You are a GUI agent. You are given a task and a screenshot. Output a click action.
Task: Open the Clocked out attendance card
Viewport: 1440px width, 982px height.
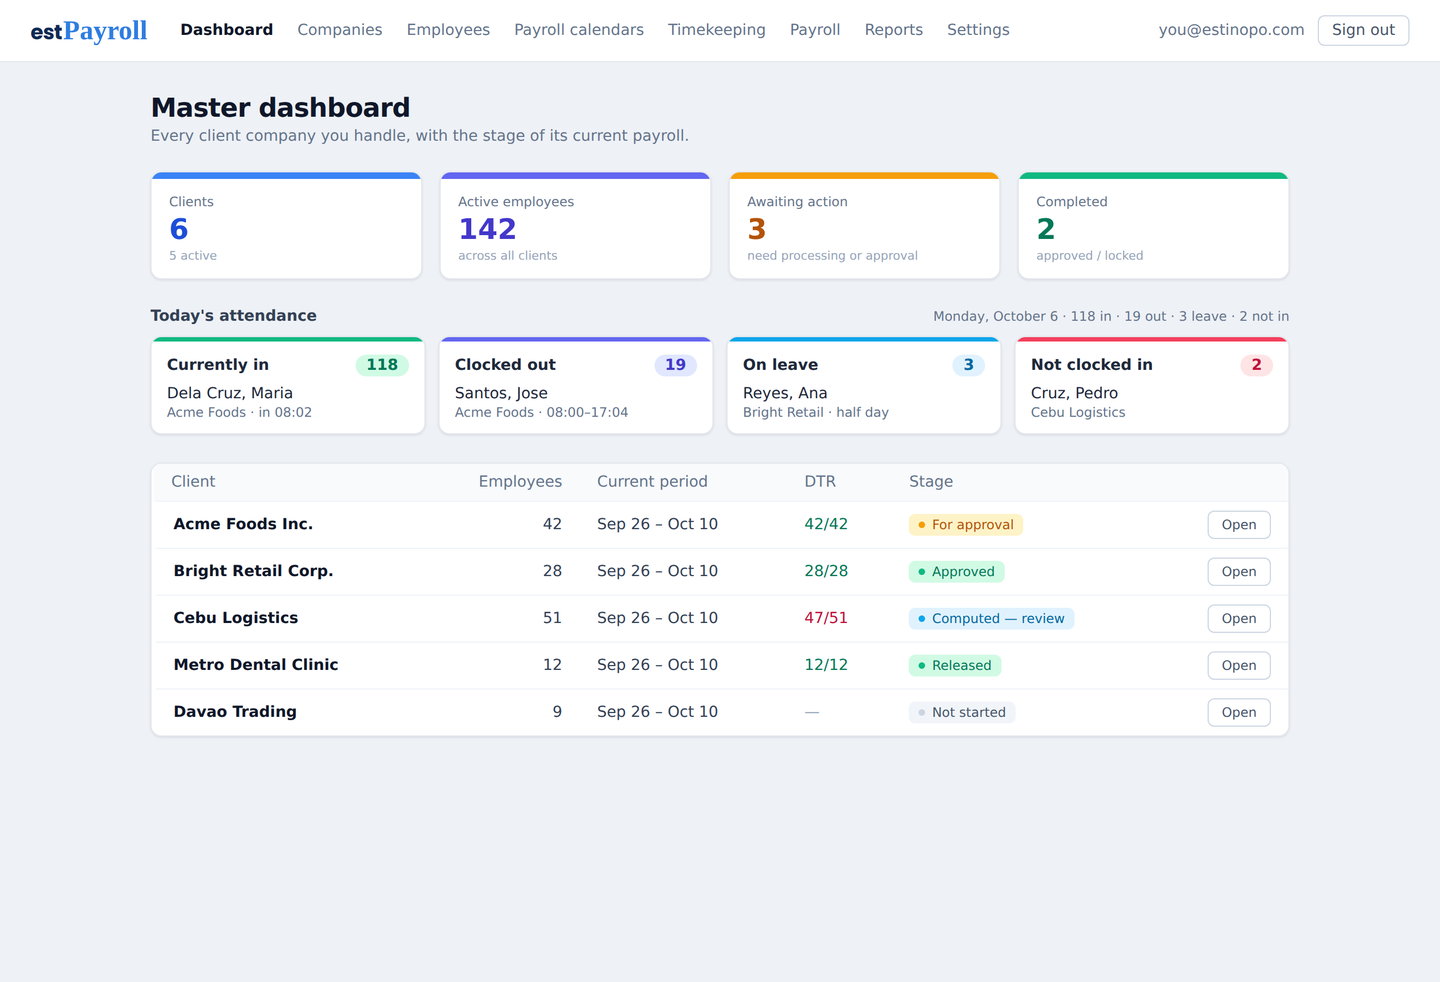576,386
